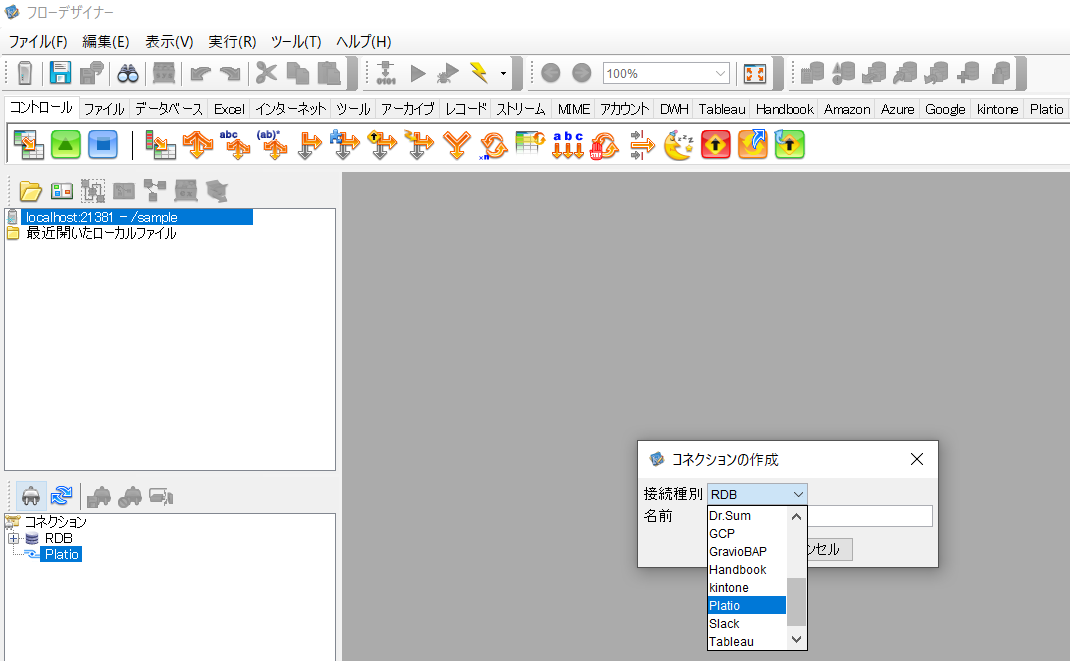Switch to the Excel tab
1070x661 pixels.
(229, 109)
